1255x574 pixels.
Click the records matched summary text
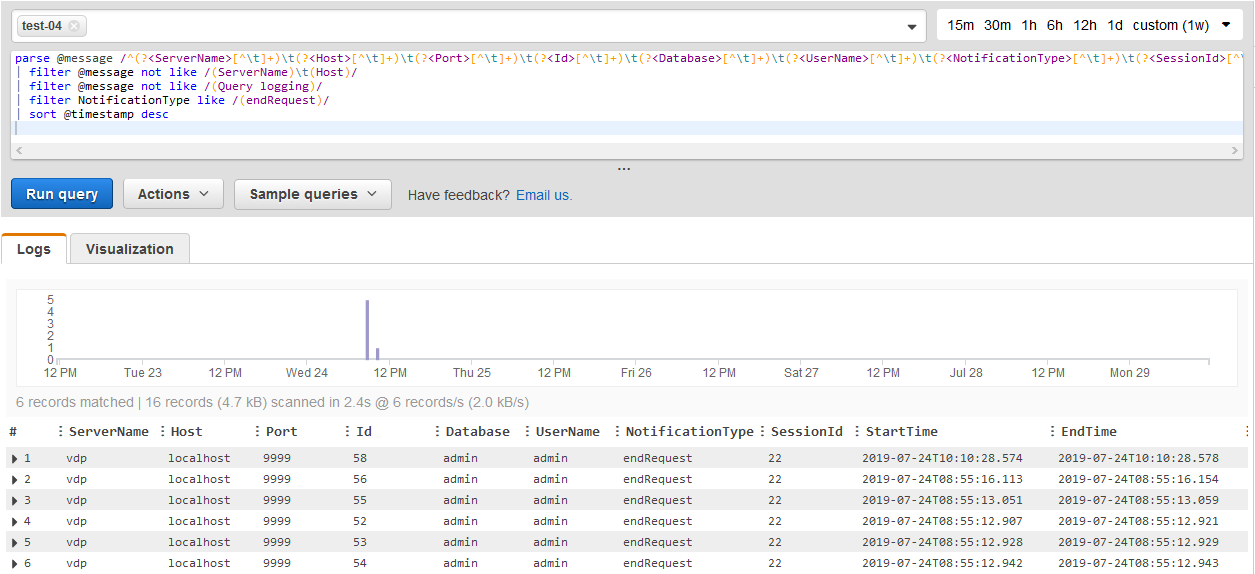point(272,402)
